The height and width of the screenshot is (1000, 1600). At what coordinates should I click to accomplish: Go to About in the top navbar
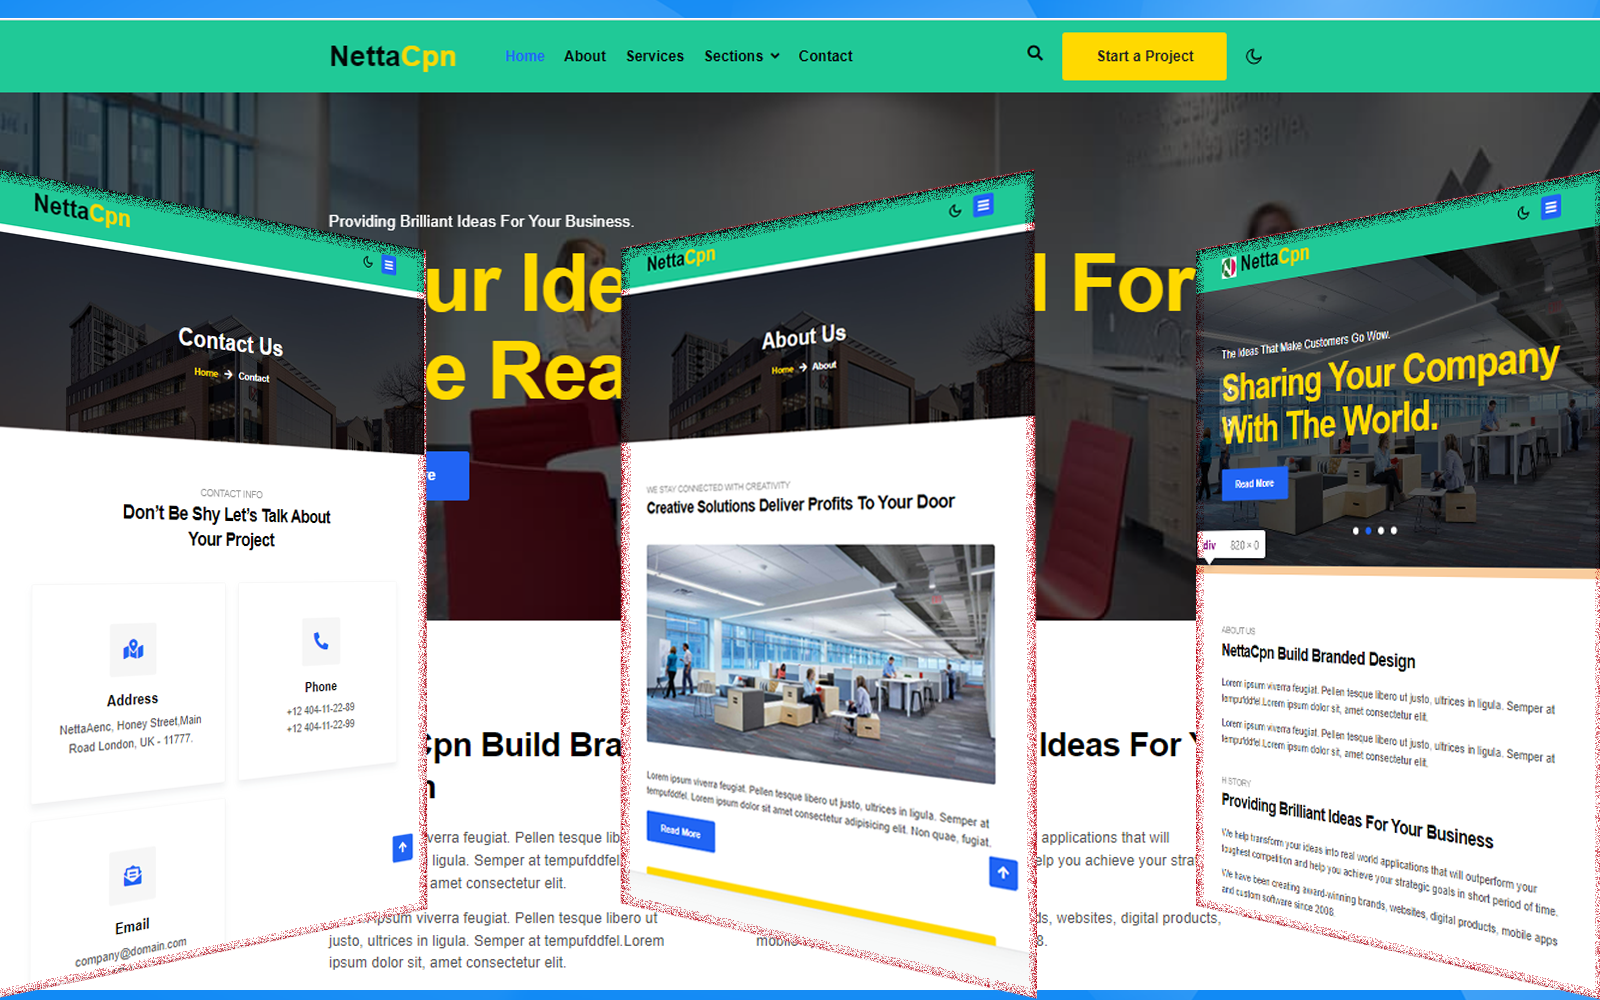[x=585, y=56]
